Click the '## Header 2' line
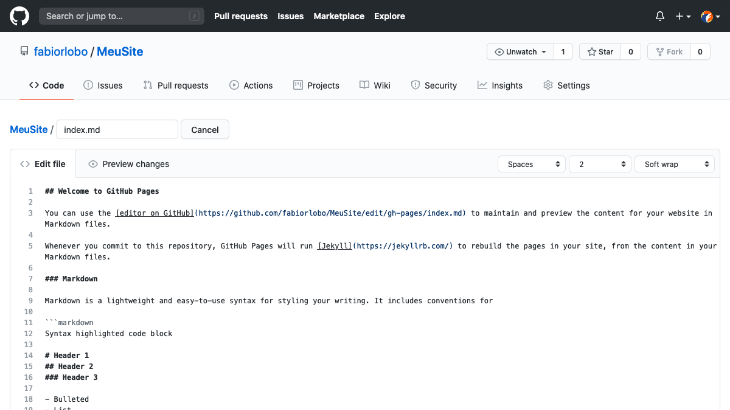This screenshot has height=410, width=730. pos(69,367)
